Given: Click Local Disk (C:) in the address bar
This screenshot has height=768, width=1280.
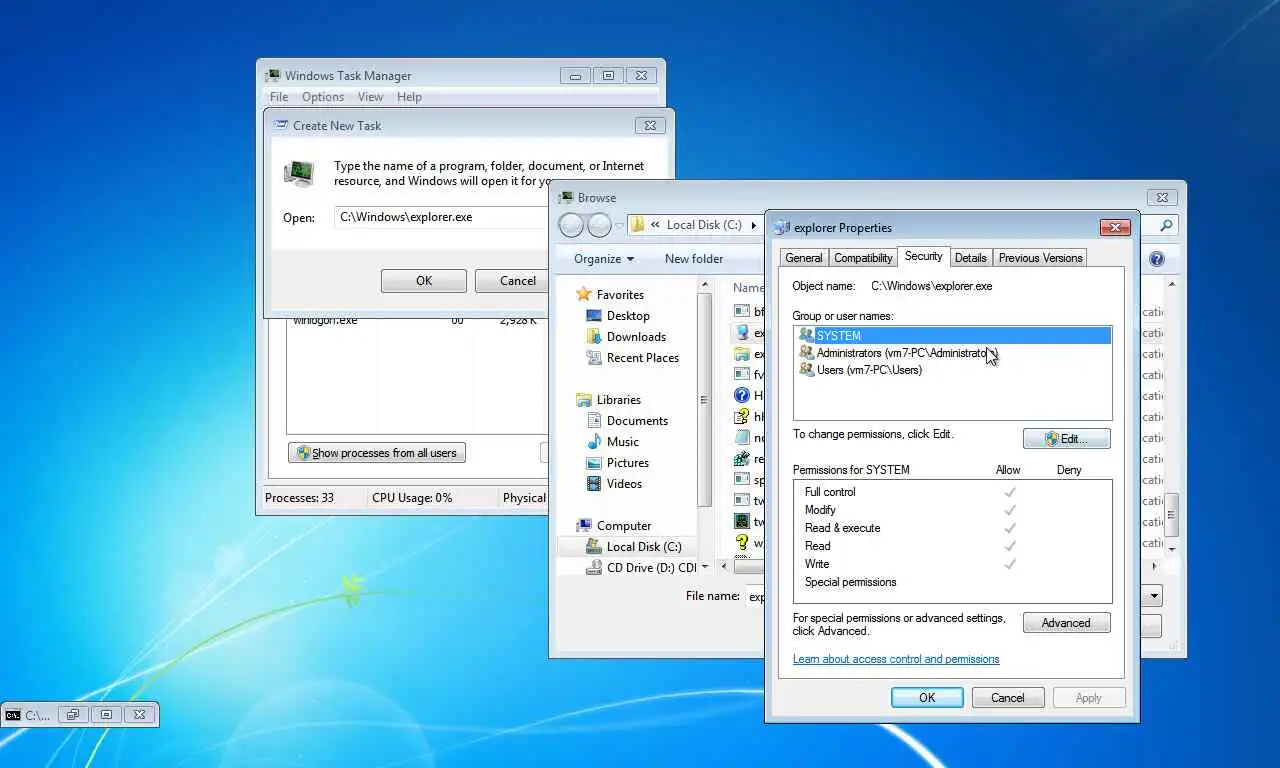Looking at the screenshot, I should click(704, 225).
